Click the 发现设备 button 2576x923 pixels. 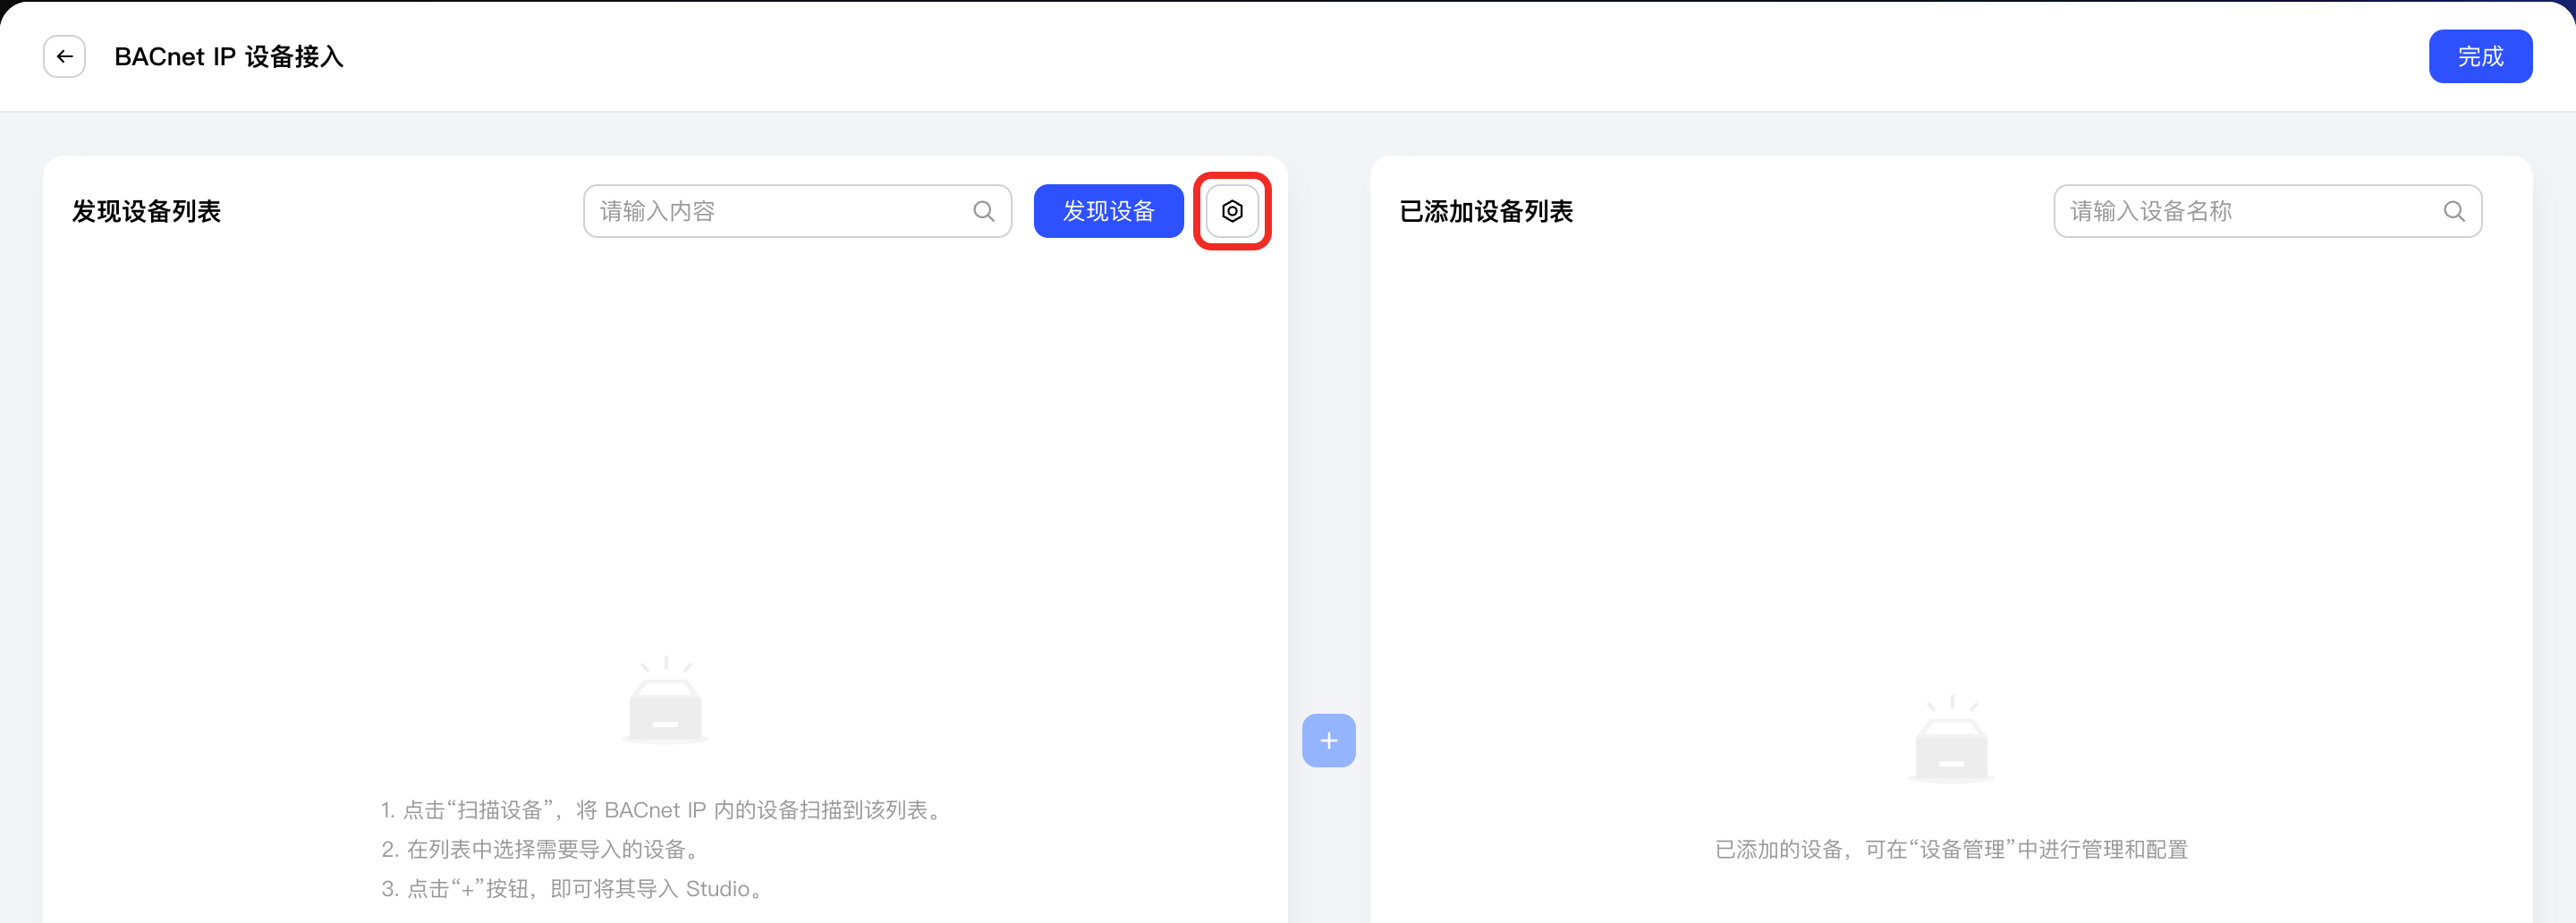[x=1109, y=211]
